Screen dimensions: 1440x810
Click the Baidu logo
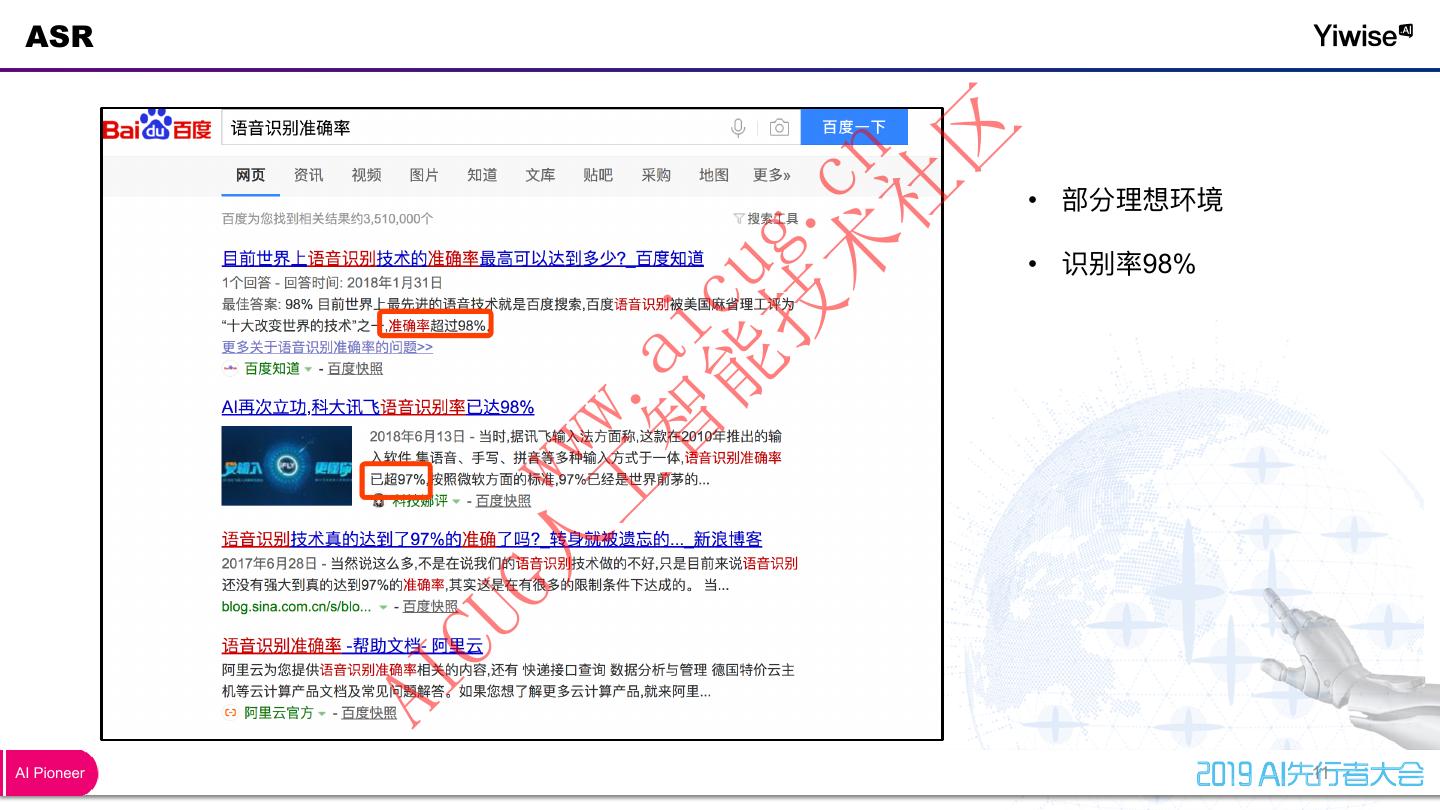[x=158, y=127]
